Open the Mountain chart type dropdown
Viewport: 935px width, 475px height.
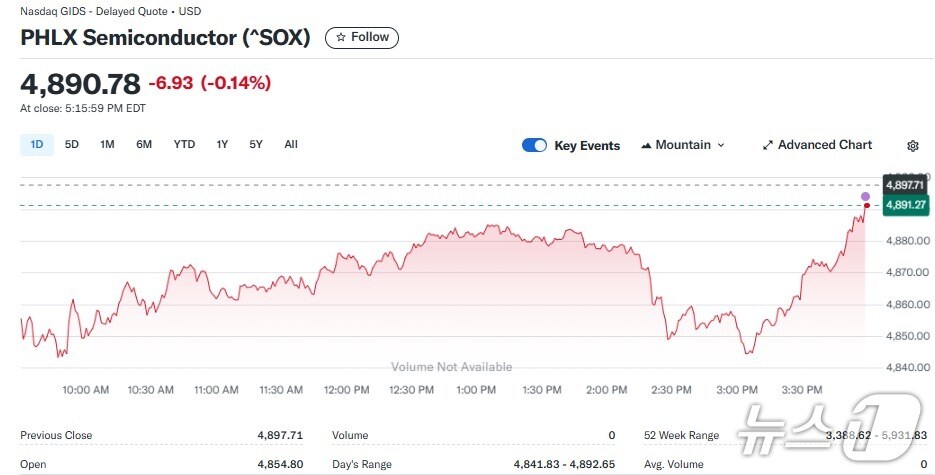click(x=683, y=145)
